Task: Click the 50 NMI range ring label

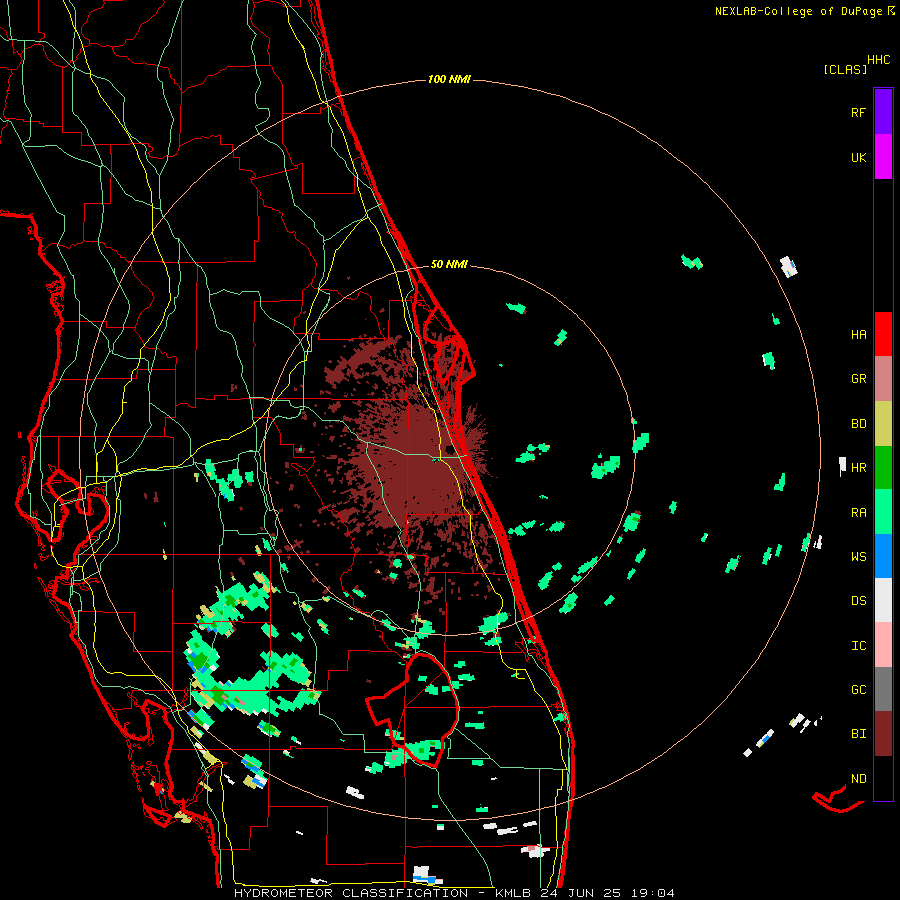Action: click(x=449, y=265)
